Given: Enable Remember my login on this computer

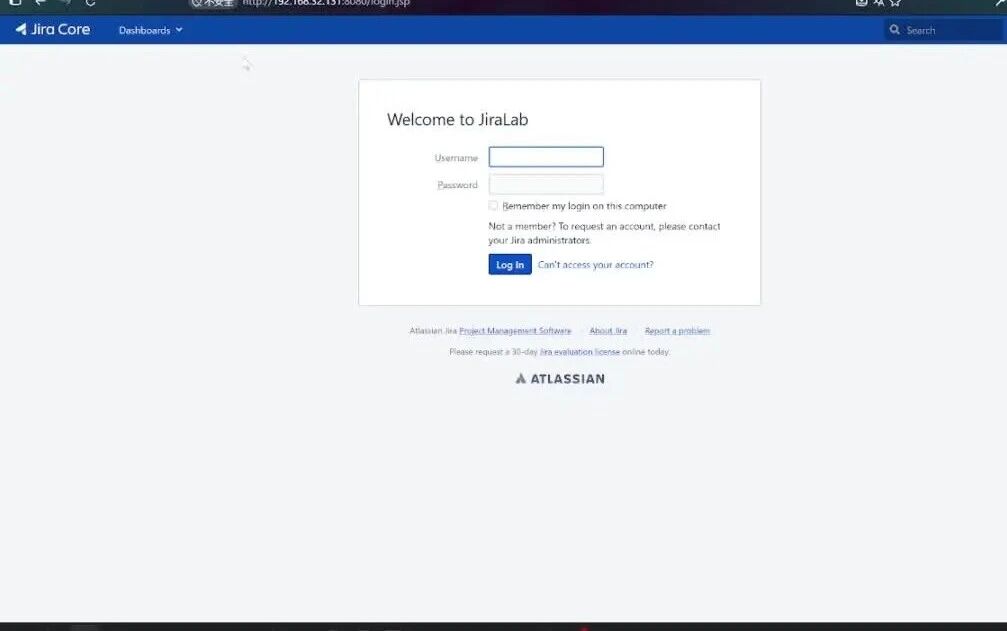Looking at the screenshot, I should pos(493,205).
